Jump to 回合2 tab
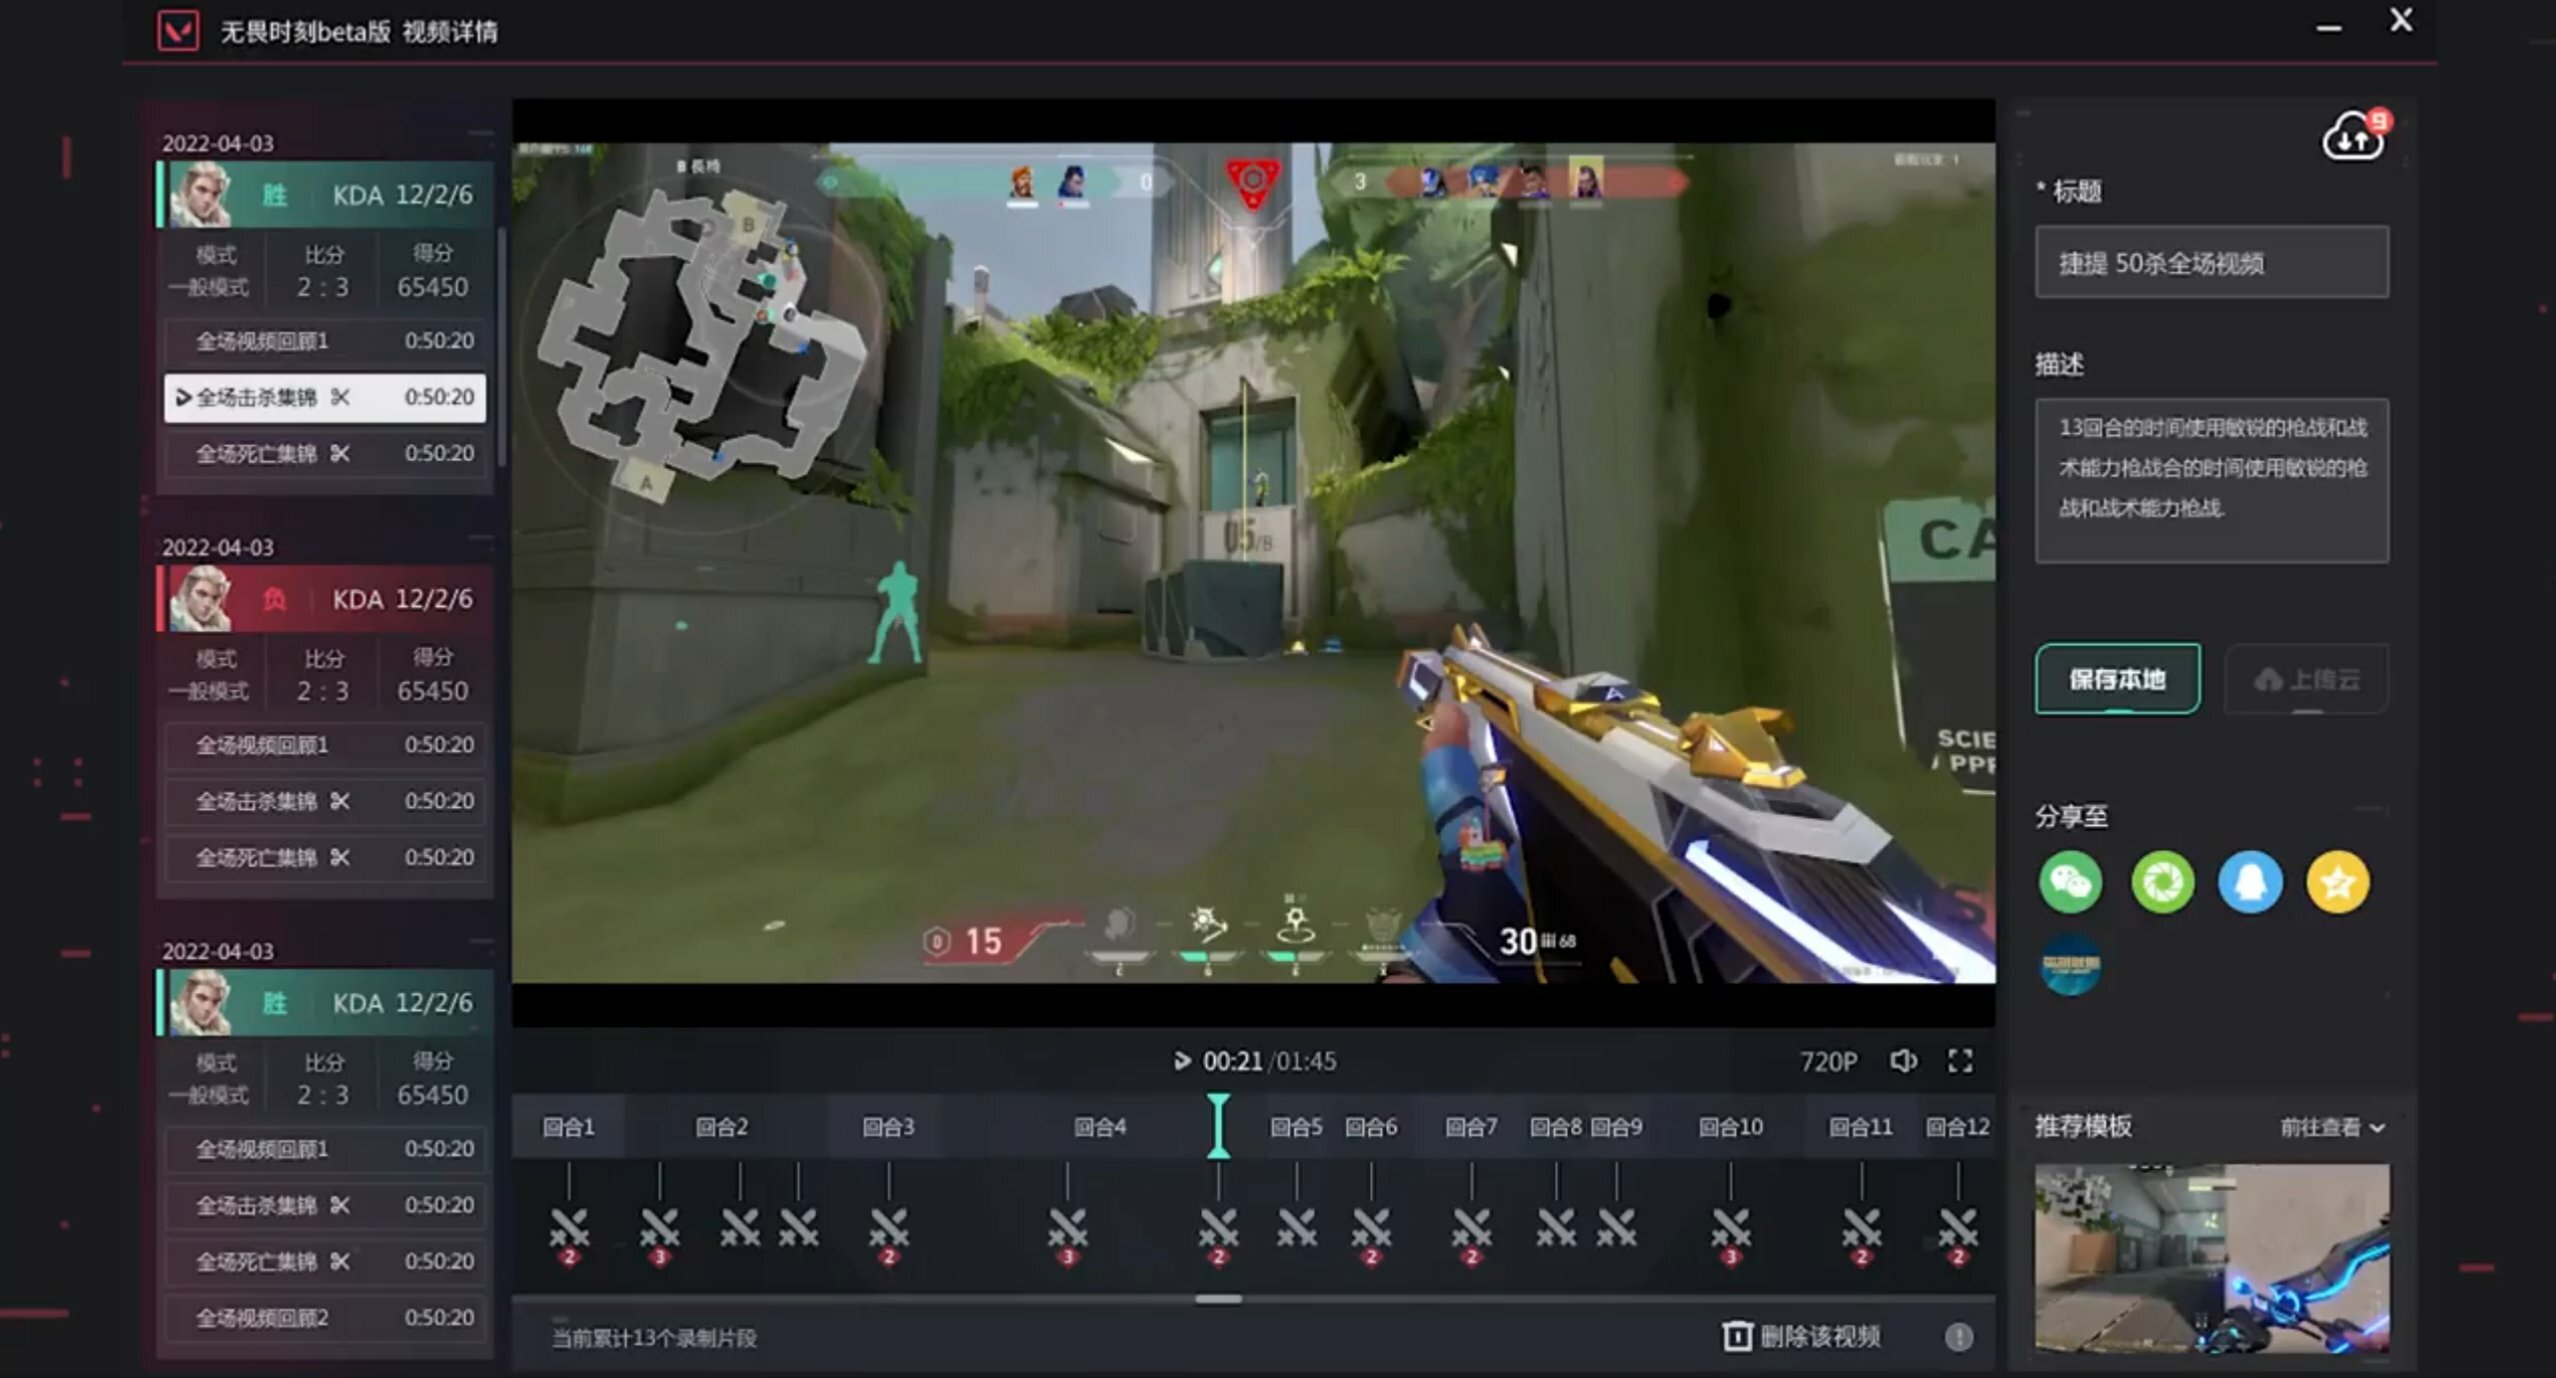The width and height of the screenshot is (2556, 1378). coord(722,1127)
